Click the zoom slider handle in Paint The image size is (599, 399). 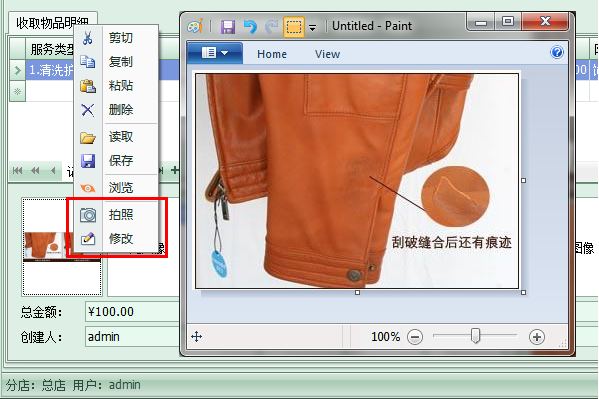point(475,336)
